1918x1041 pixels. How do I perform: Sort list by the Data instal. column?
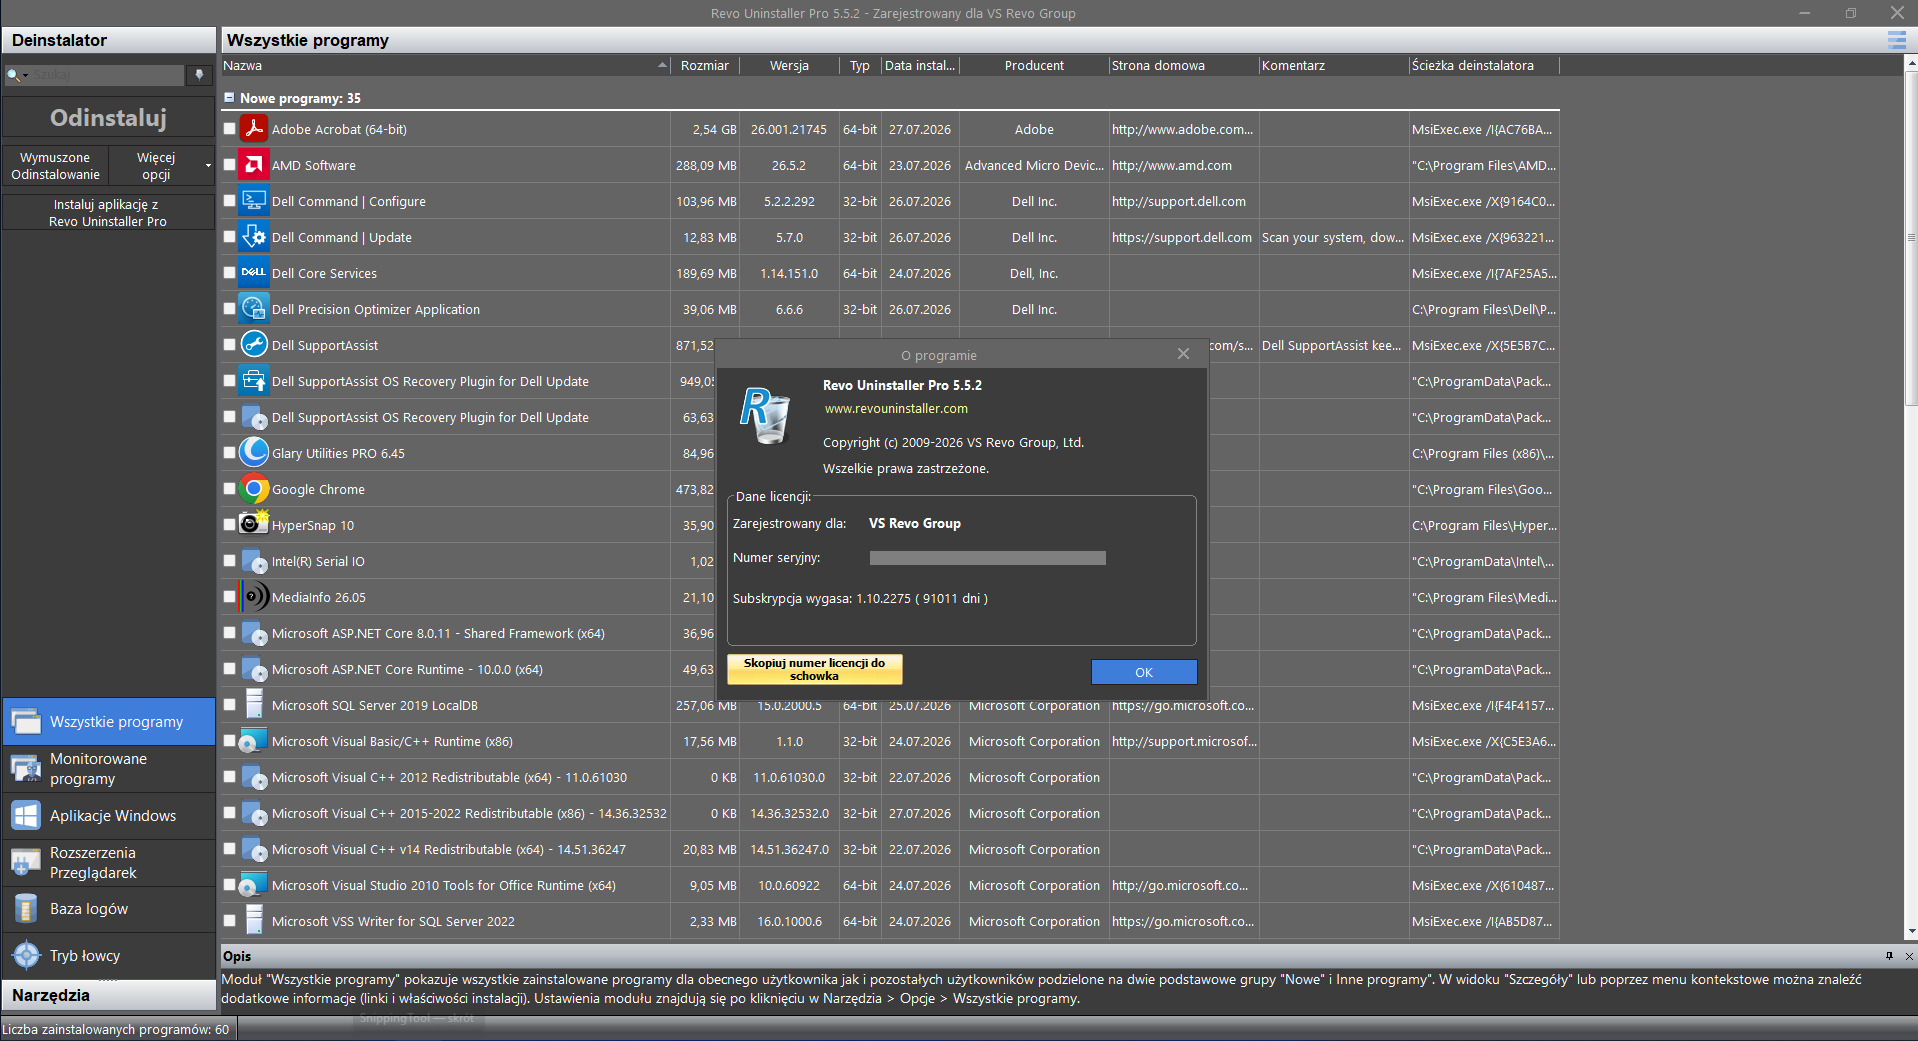(x=920, y=65)
